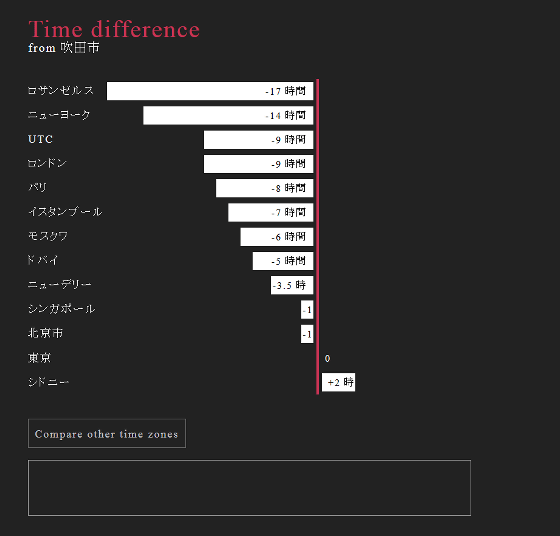Image resolution: width=560 pixels, height=536 pixels.
Task: Click the -17 時間 bar for Los Angeles
Action: tap(210, 91)
